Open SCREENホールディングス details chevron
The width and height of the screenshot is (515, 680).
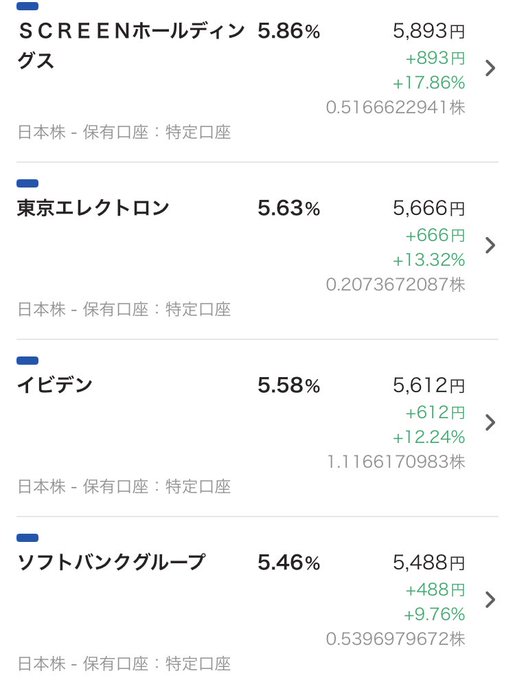(490, 68)
